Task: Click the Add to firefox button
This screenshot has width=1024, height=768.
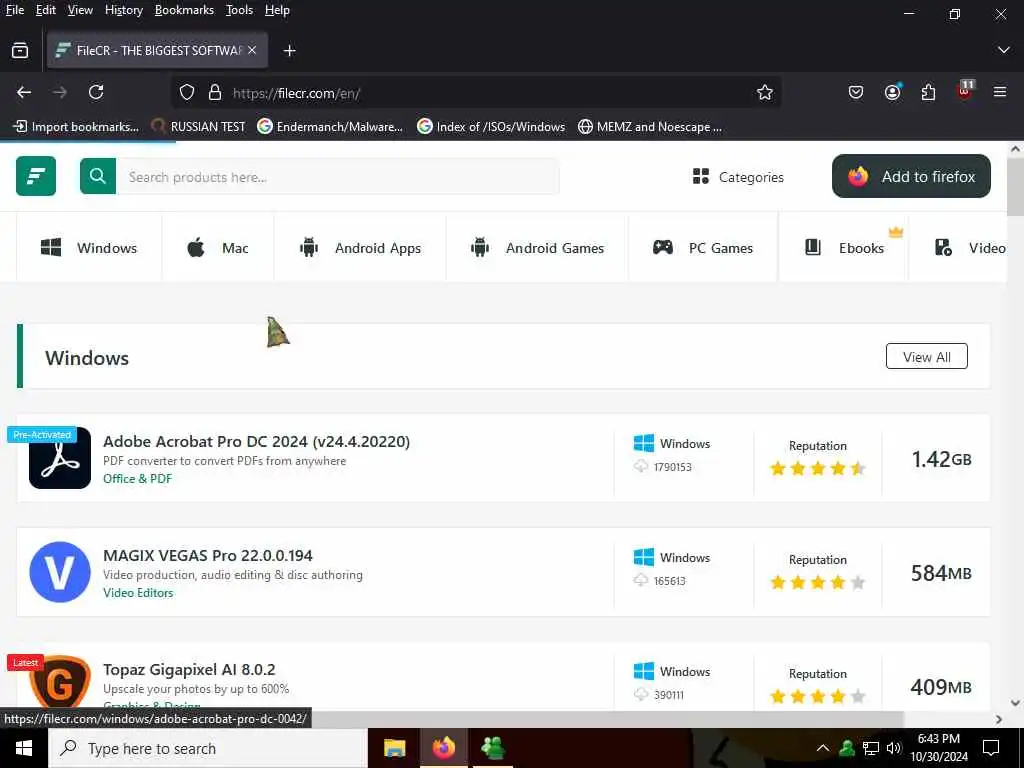Action: coord(911,176)
